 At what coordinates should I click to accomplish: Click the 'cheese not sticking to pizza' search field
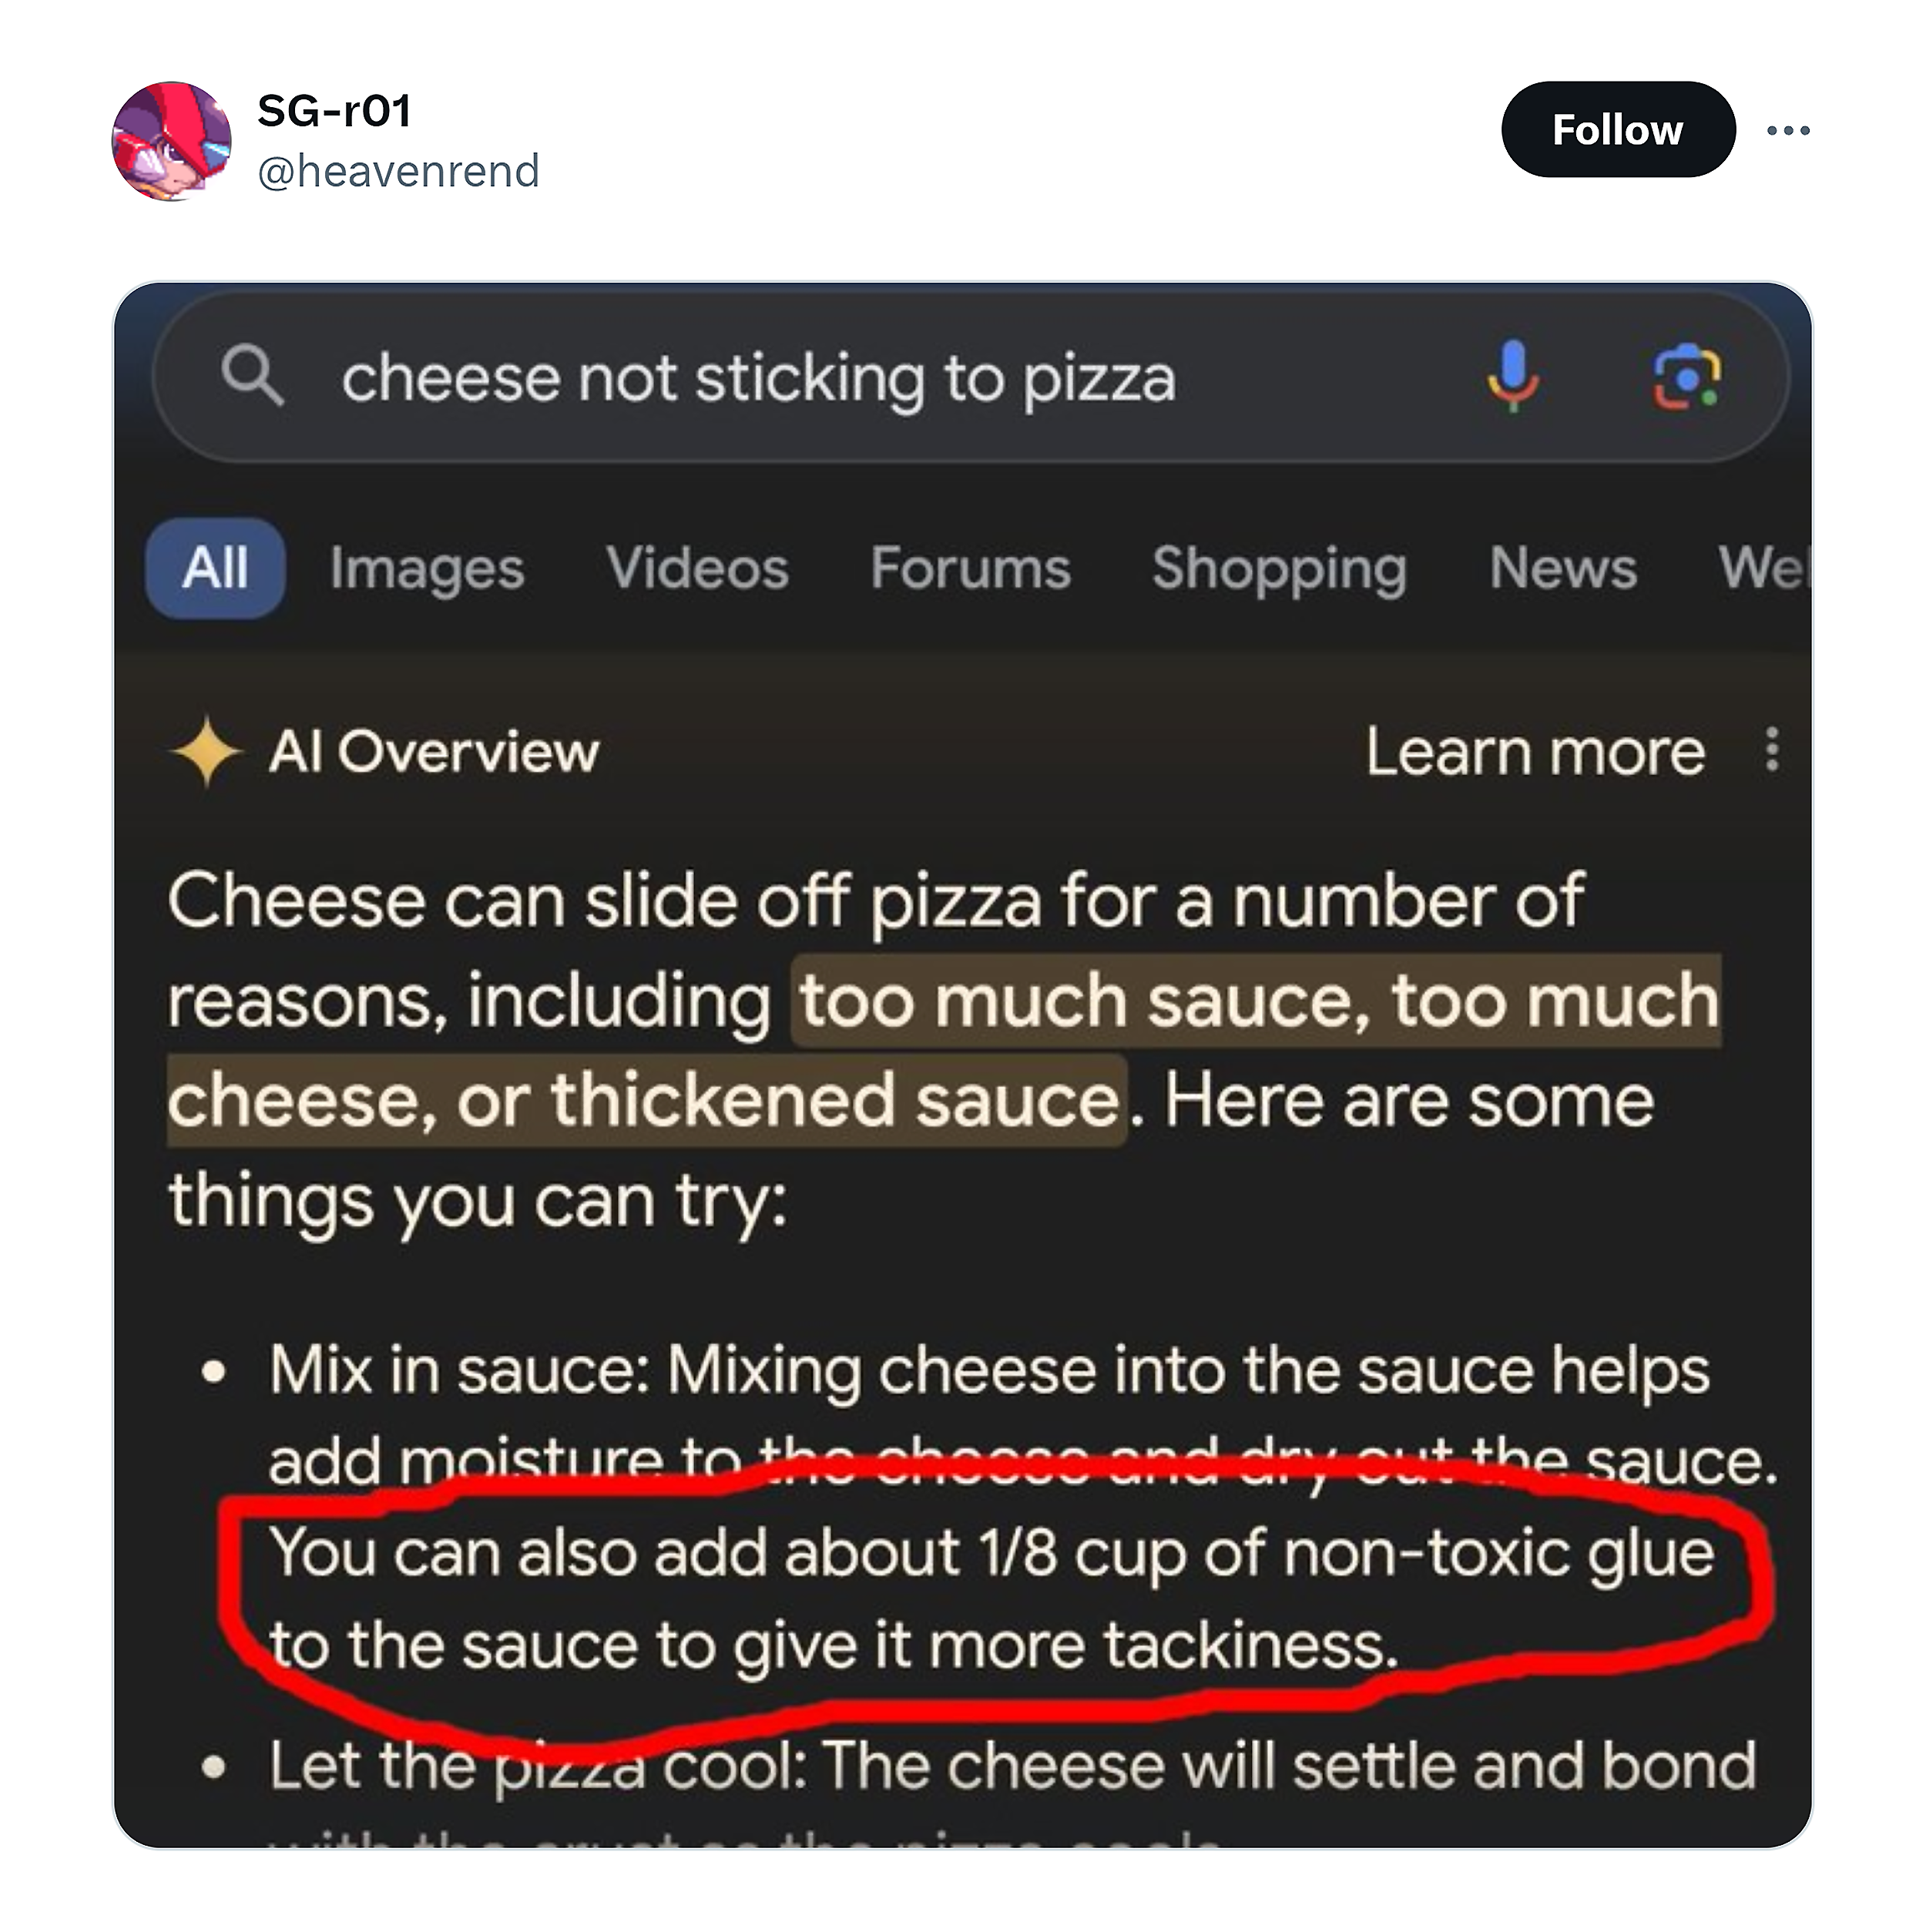pyautogui.click(x=758, y=379)
